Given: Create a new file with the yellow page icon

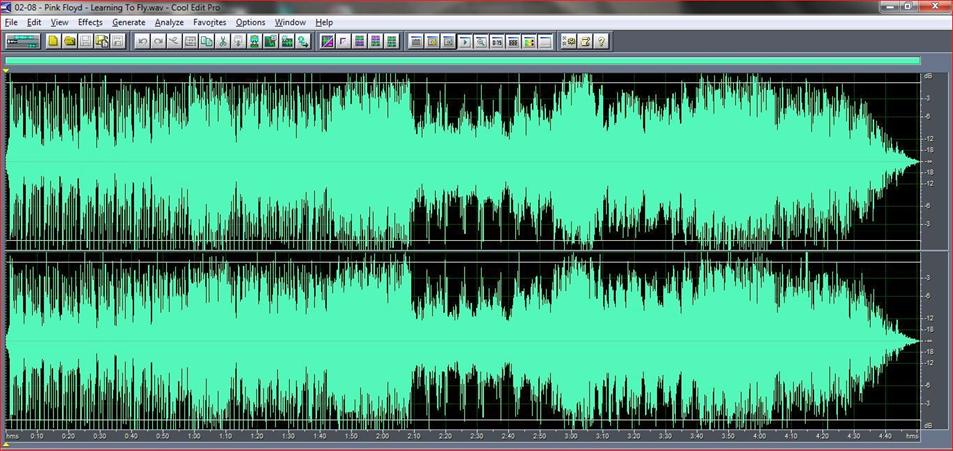Looking at the screenshot, I should (x=53, y=41).
